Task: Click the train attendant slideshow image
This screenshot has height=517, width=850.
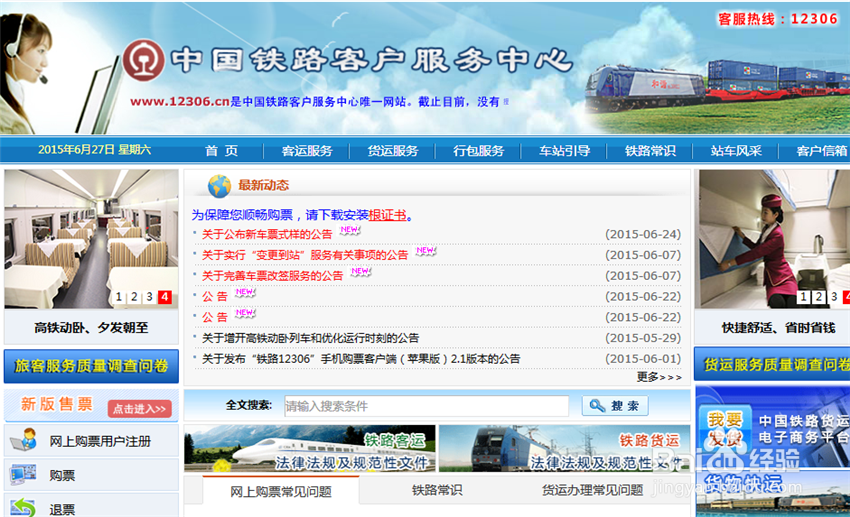Action: 774,239
